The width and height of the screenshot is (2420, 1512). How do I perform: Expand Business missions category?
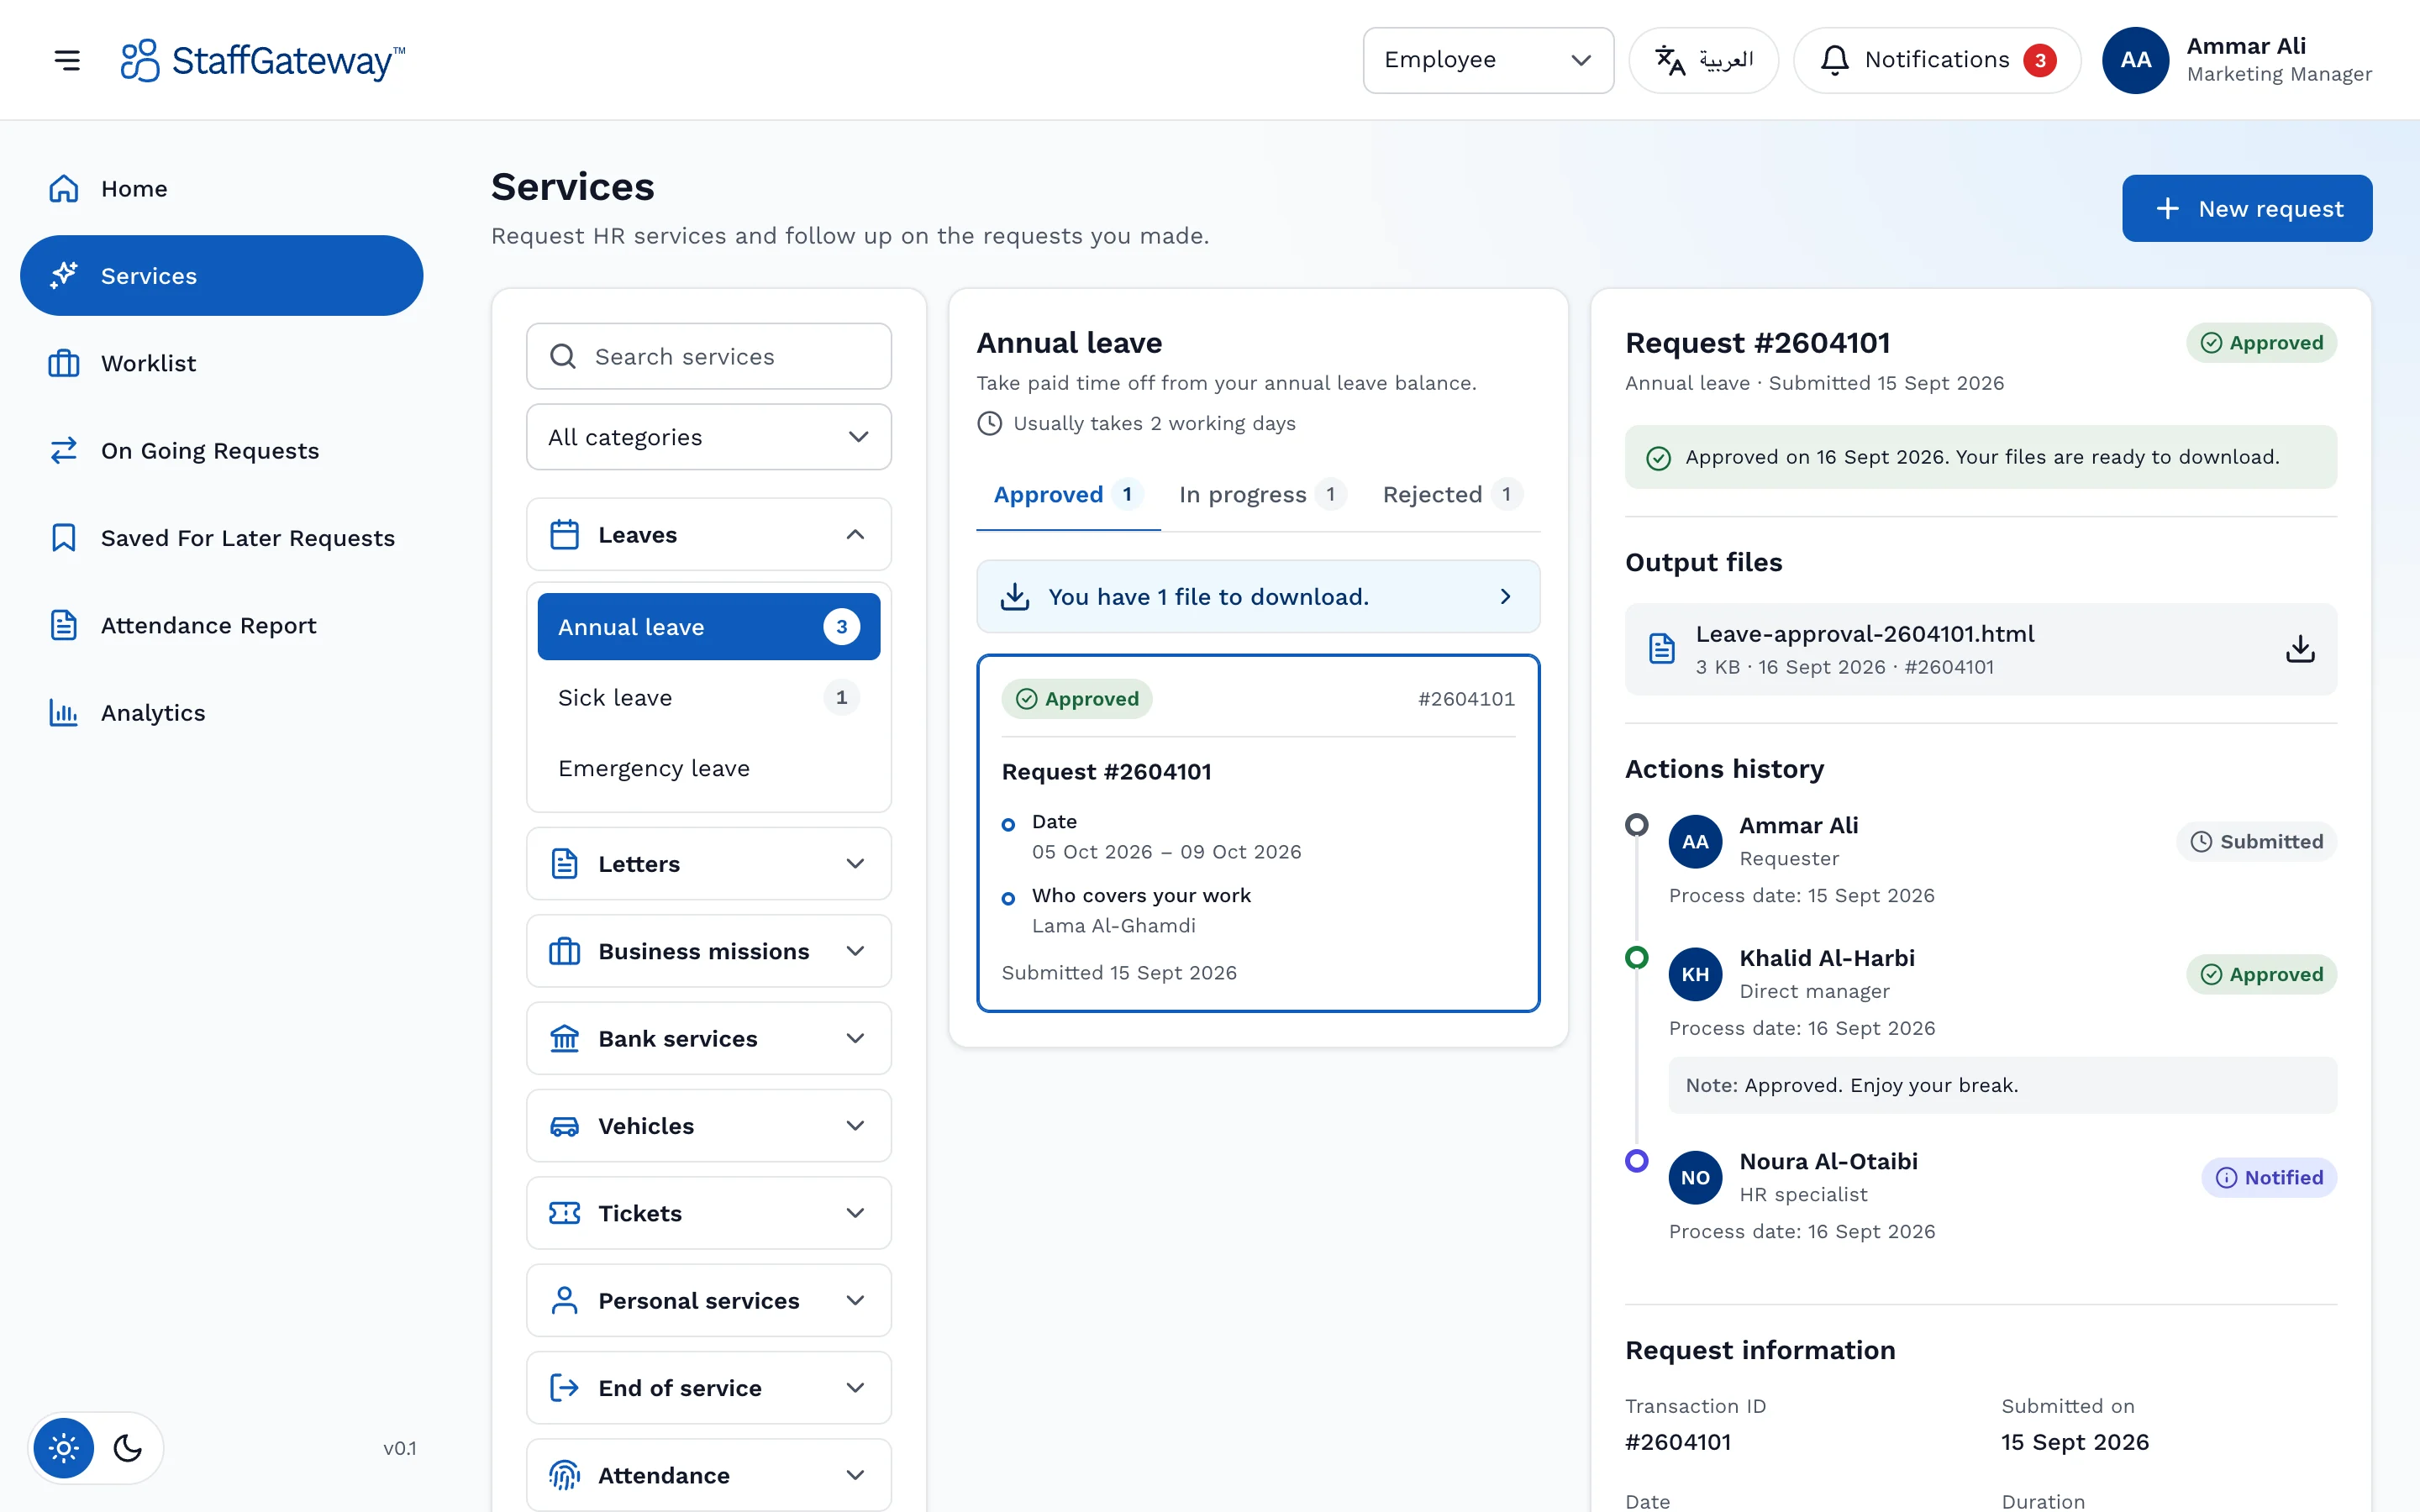(x=708, y=951)
